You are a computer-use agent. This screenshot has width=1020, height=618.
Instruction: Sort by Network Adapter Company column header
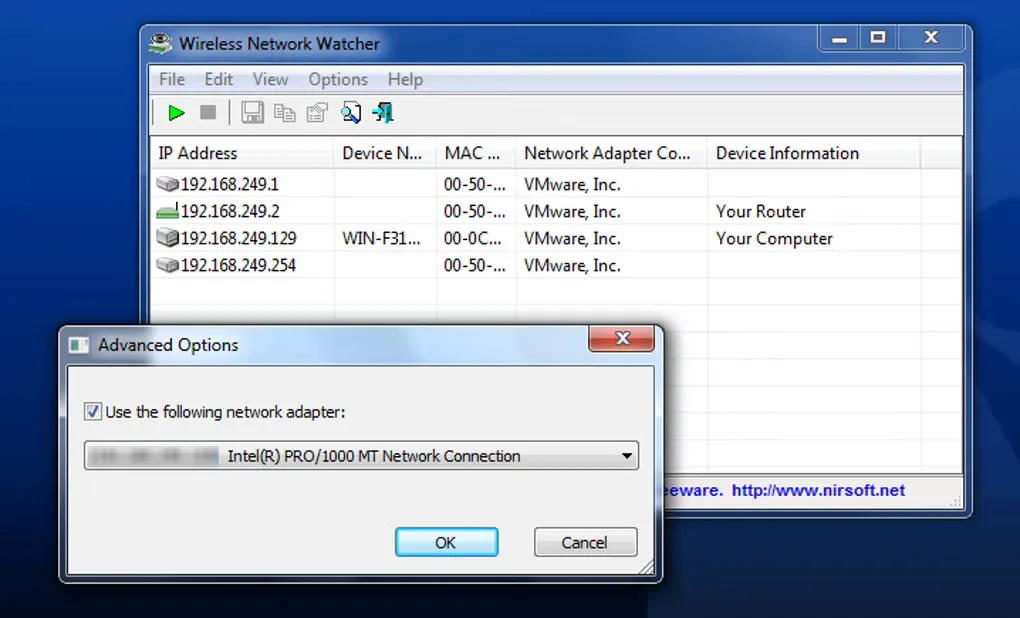(x=611, y=154)
